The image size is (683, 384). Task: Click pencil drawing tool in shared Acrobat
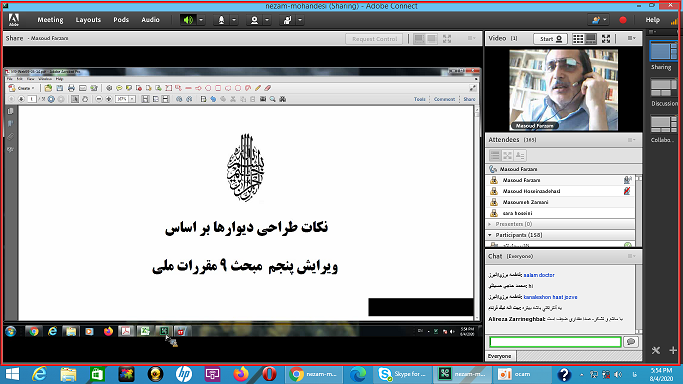258,88
